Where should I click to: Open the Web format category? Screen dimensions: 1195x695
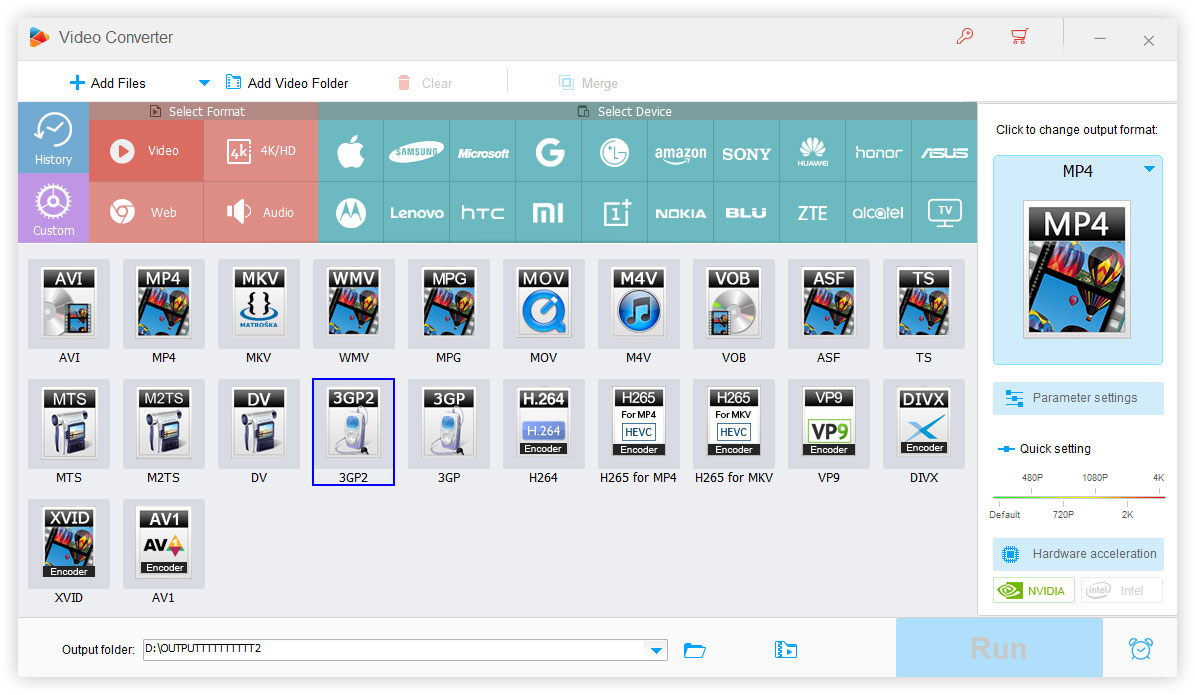tap(146, 213)
